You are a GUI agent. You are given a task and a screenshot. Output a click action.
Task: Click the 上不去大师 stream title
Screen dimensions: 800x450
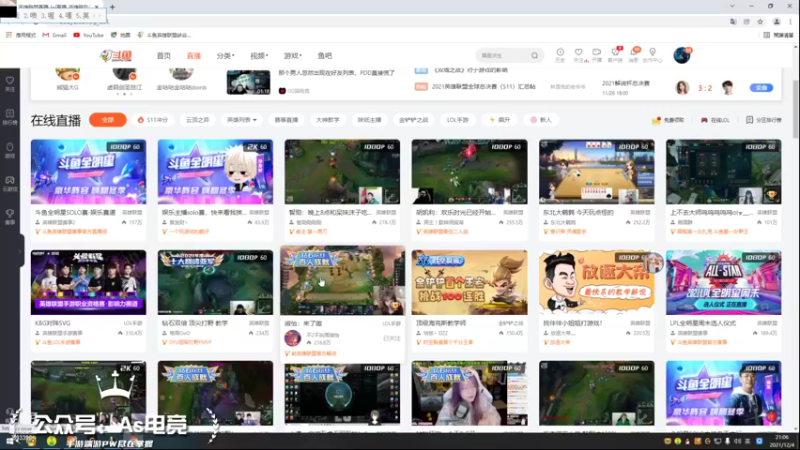[x=711, y=212]
